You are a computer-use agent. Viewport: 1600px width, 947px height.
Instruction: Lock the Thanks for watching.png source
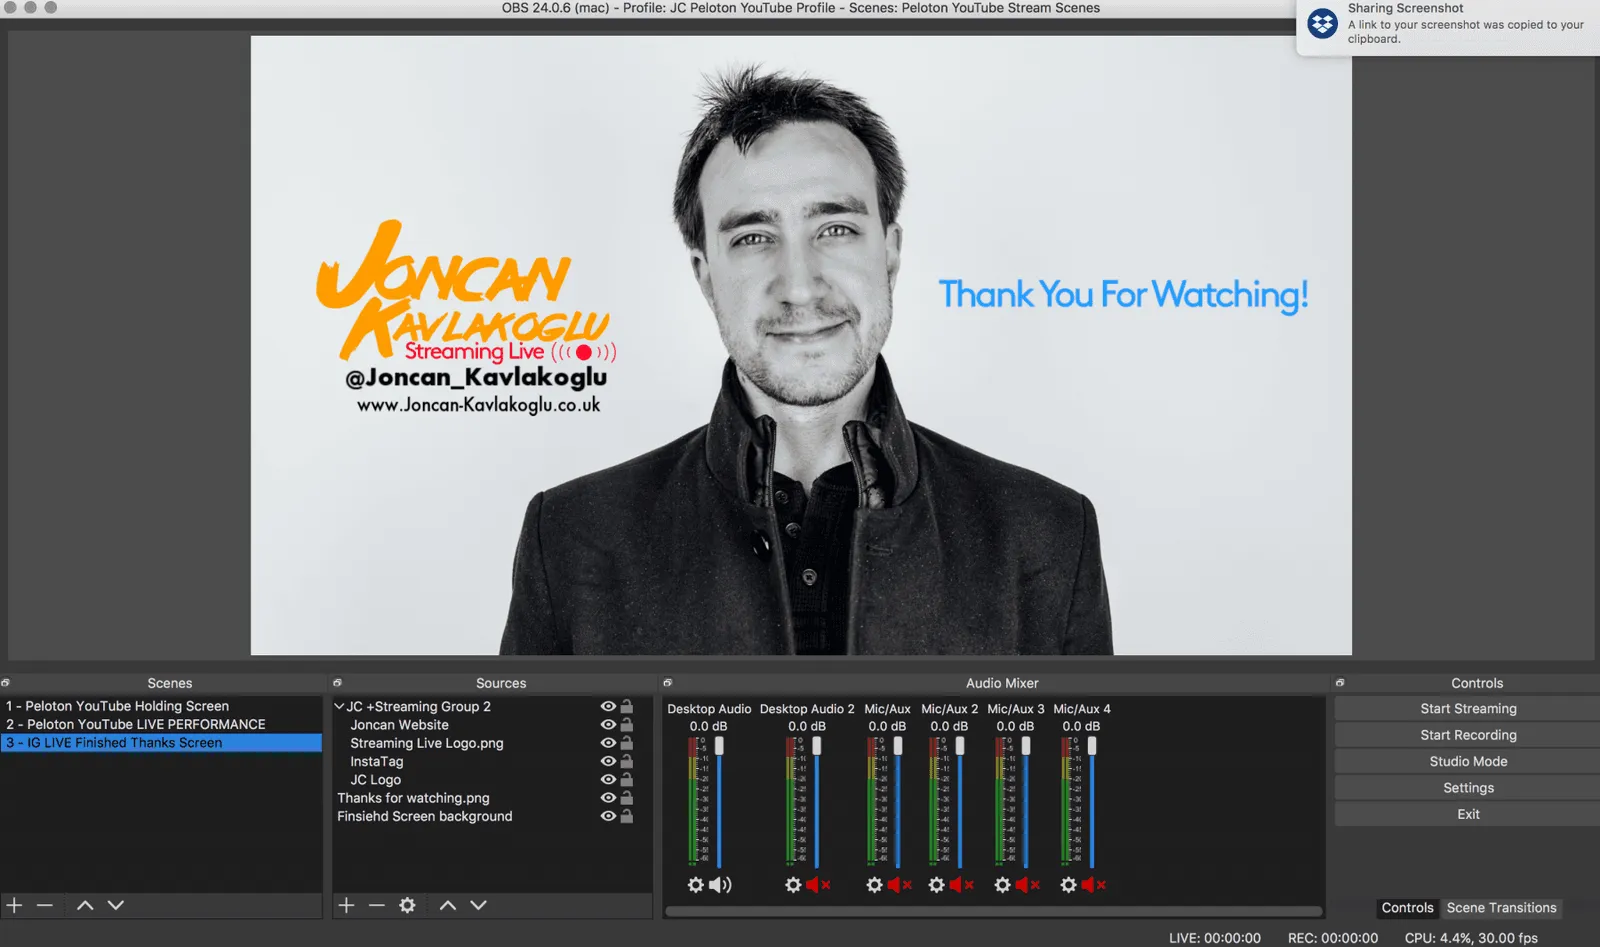point(627,798)
